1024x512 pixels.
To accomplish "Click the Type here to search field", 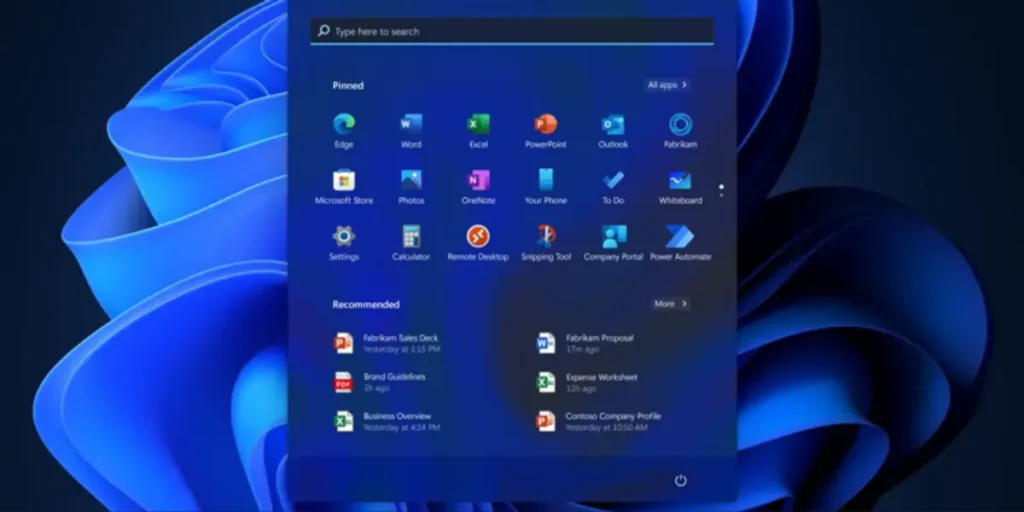I will coord(512,31).
